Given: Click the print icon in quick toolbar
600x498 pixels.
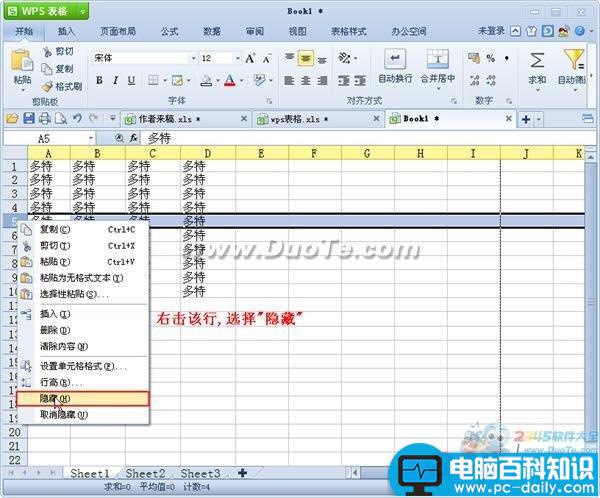Looking at the screenshot, I should coord(45,119).
